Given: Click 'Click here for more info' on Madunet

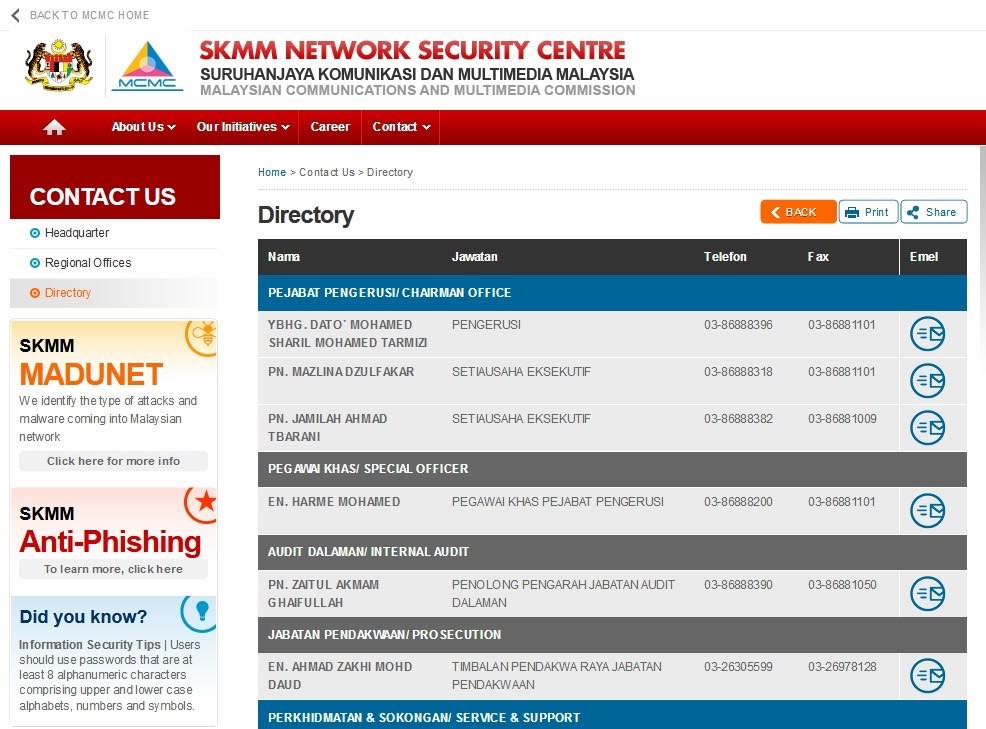Looking at the screenshot, I should tap(113, 461).
